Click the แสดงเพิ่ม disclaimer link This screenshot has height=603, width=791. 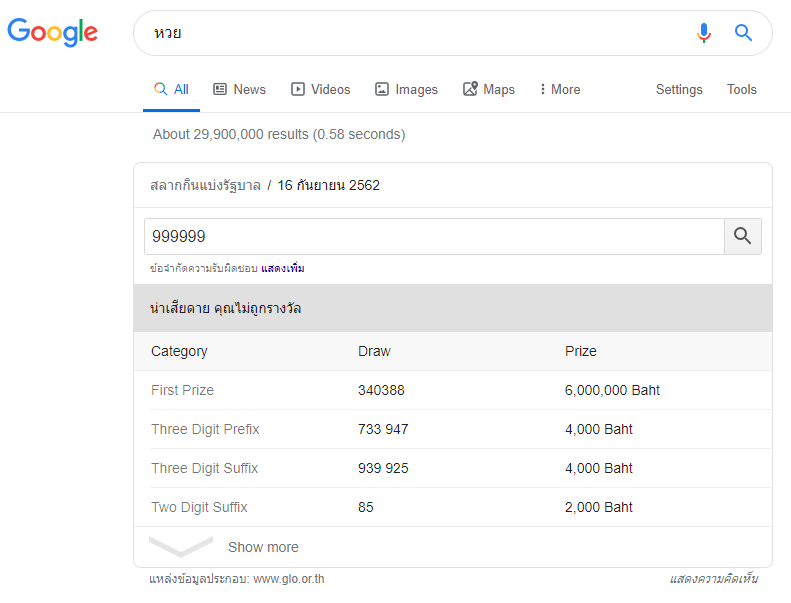pyautogui.click(x=283, y=269)
